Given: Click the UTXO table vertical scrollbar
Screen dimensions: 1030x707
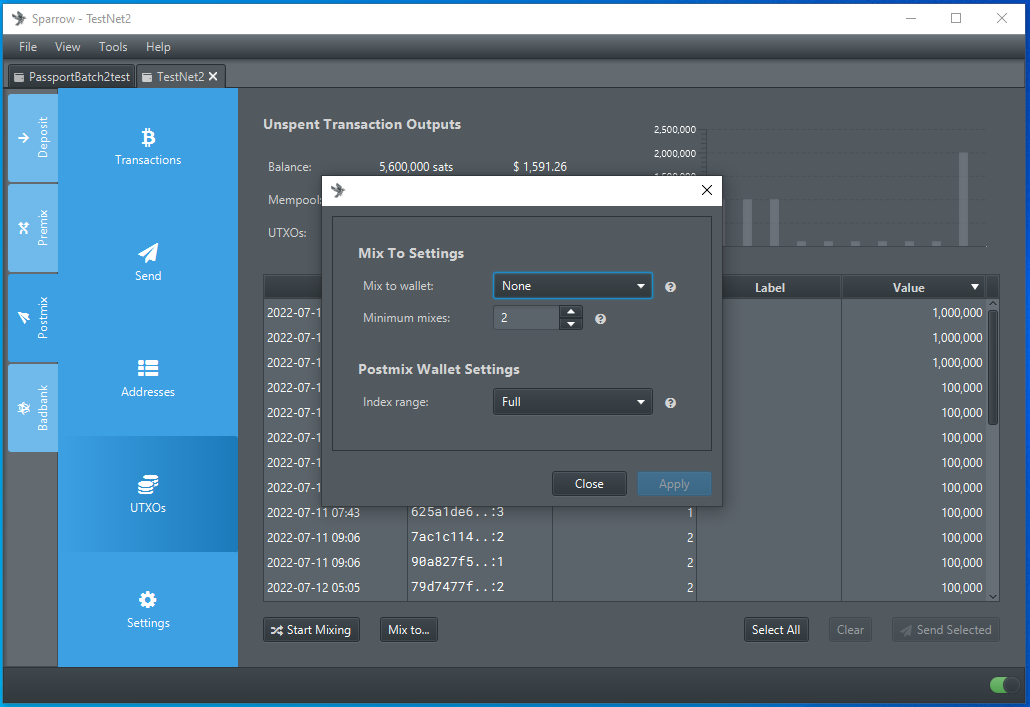Looking at the screenshot, I should (x=993, y=368).
